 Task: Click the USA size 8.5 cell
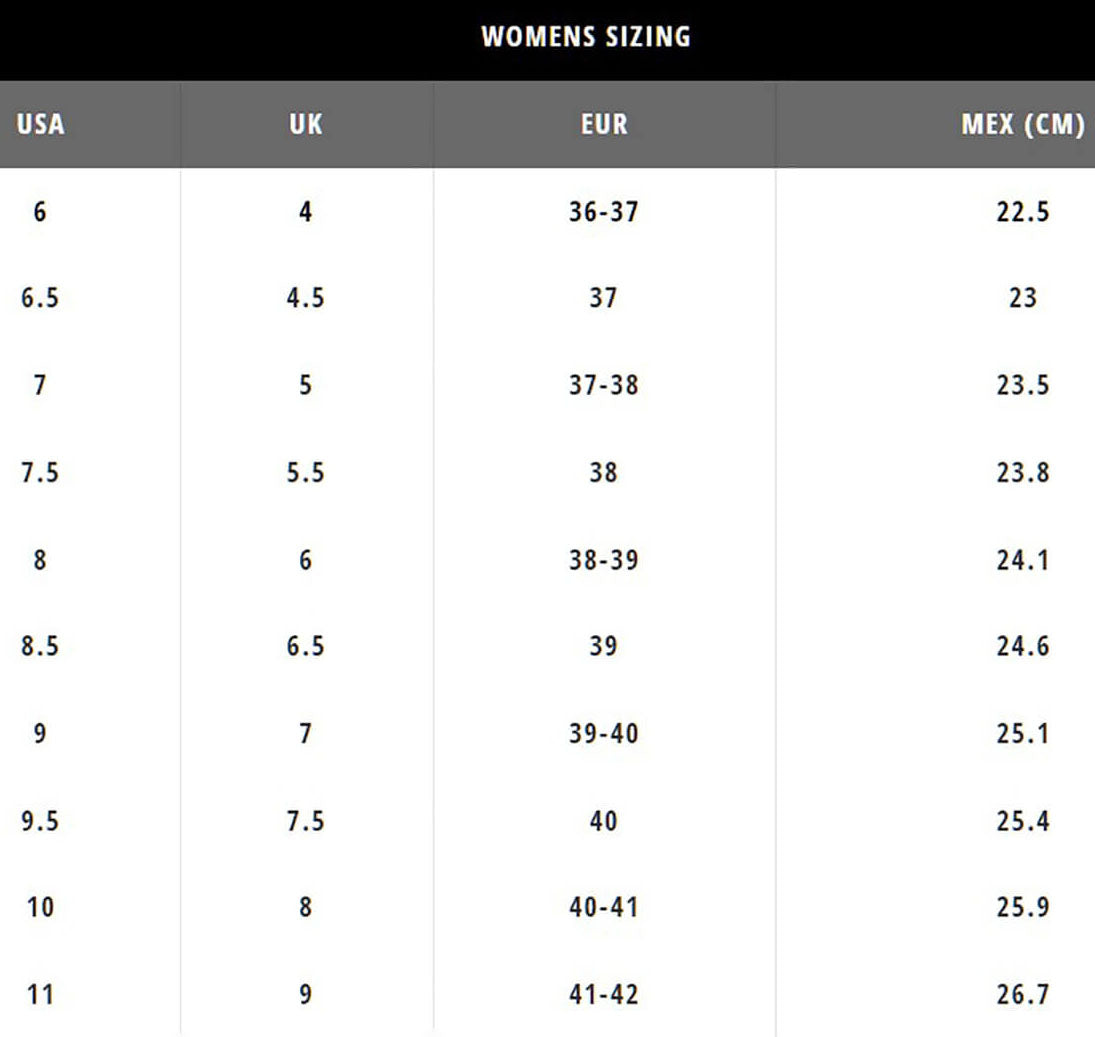(x=40, y=646)
